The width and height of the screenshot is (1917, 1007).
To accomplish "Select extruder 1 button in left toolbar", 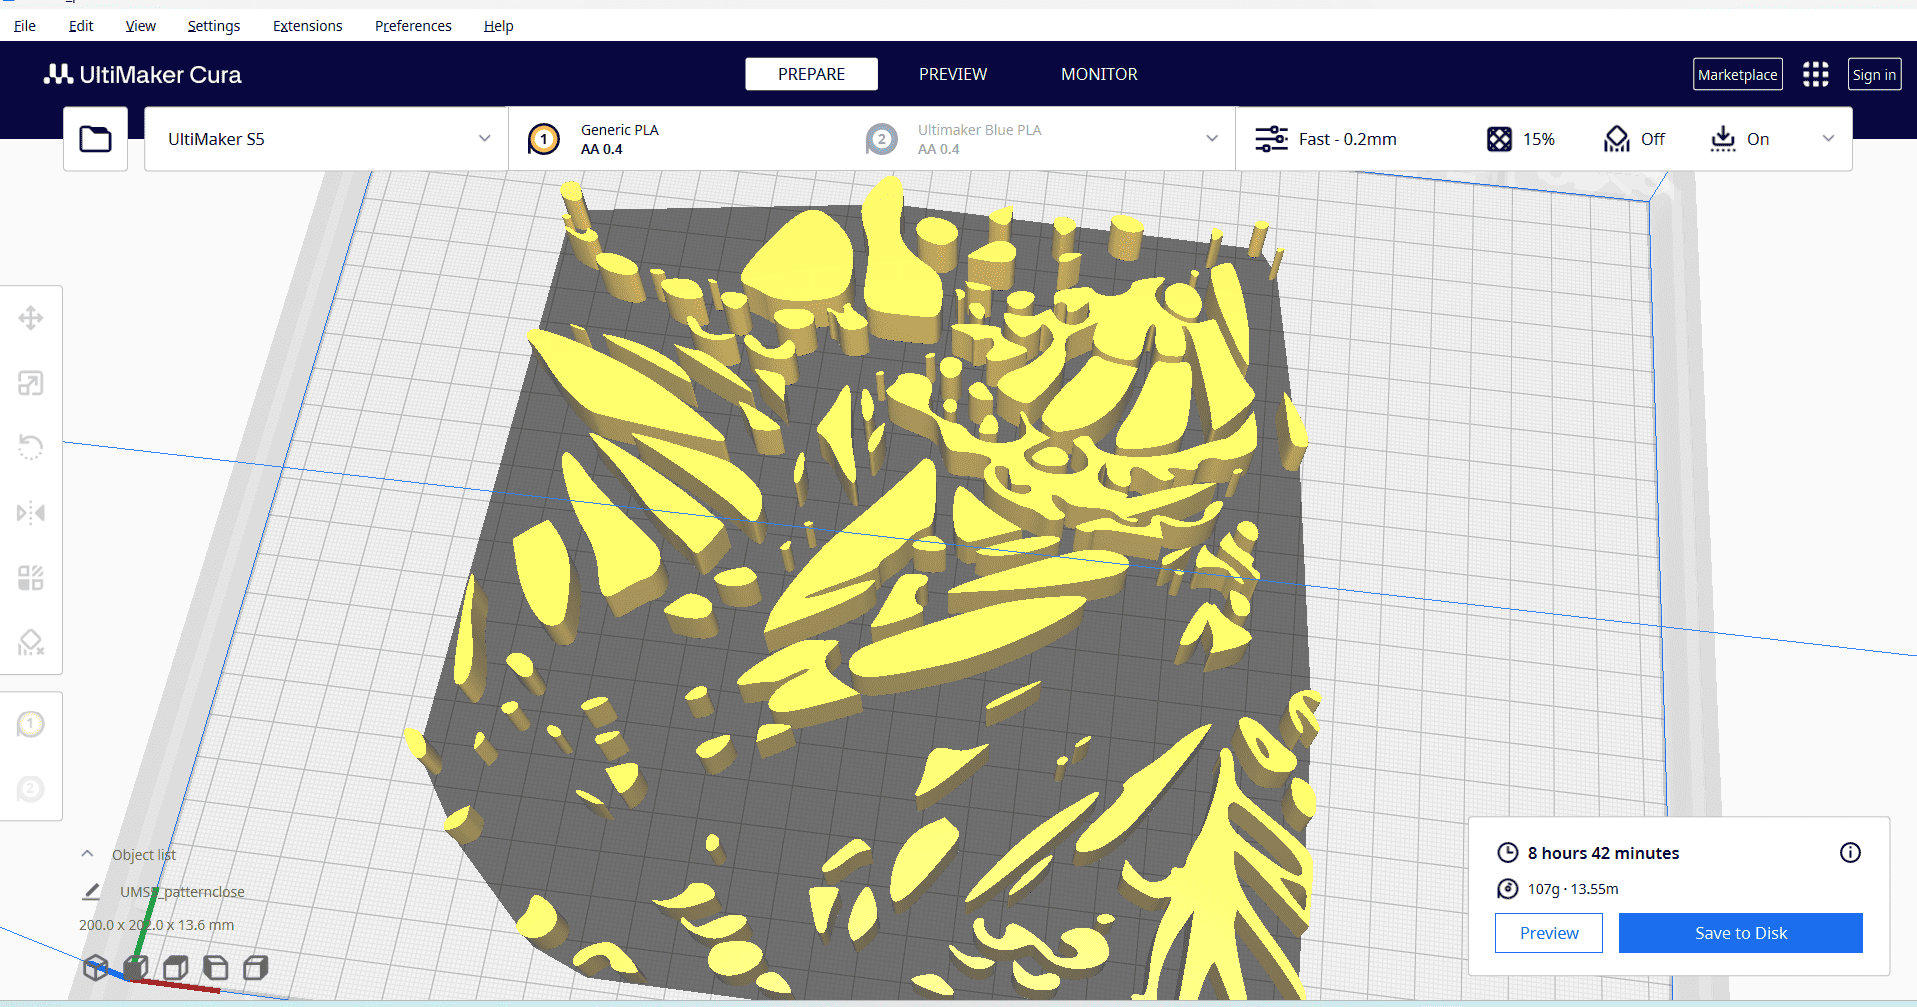I will pyautogui.click(x=31, y=724).
